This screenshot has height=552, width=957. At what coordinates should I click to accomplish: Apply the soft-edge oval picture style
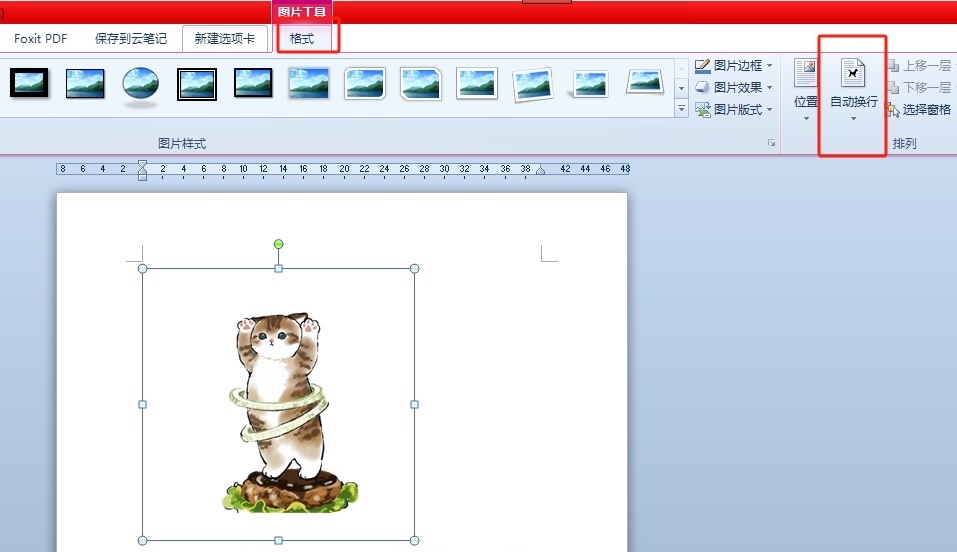point(140,84)
